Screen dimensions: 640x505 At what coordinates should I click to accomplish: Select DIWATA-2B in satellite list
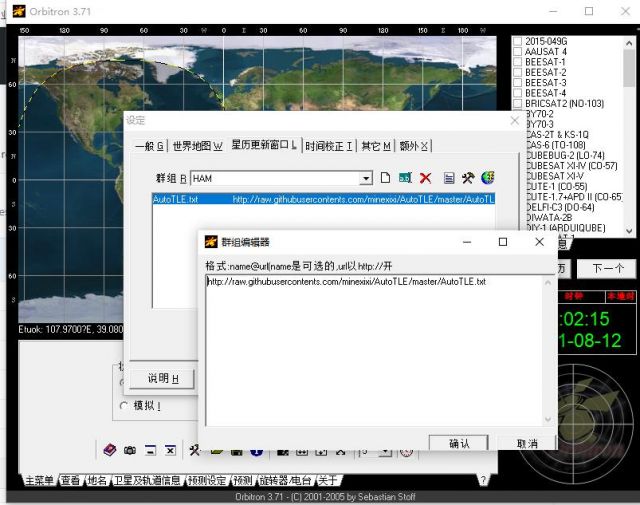point(549,217)
